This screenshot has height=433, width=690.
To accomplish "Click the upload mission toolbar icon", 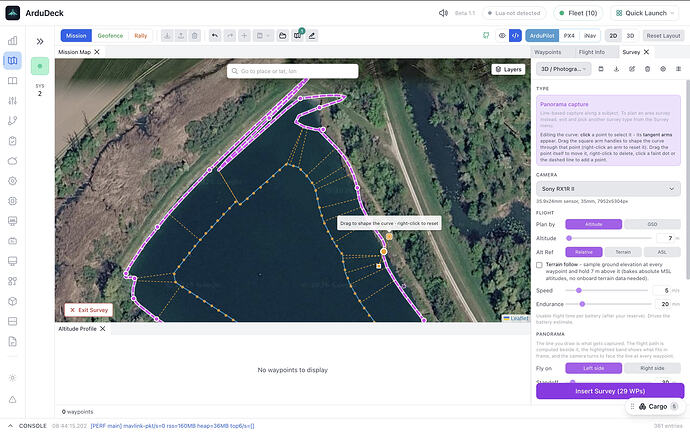I will click(x=181, y=36).
